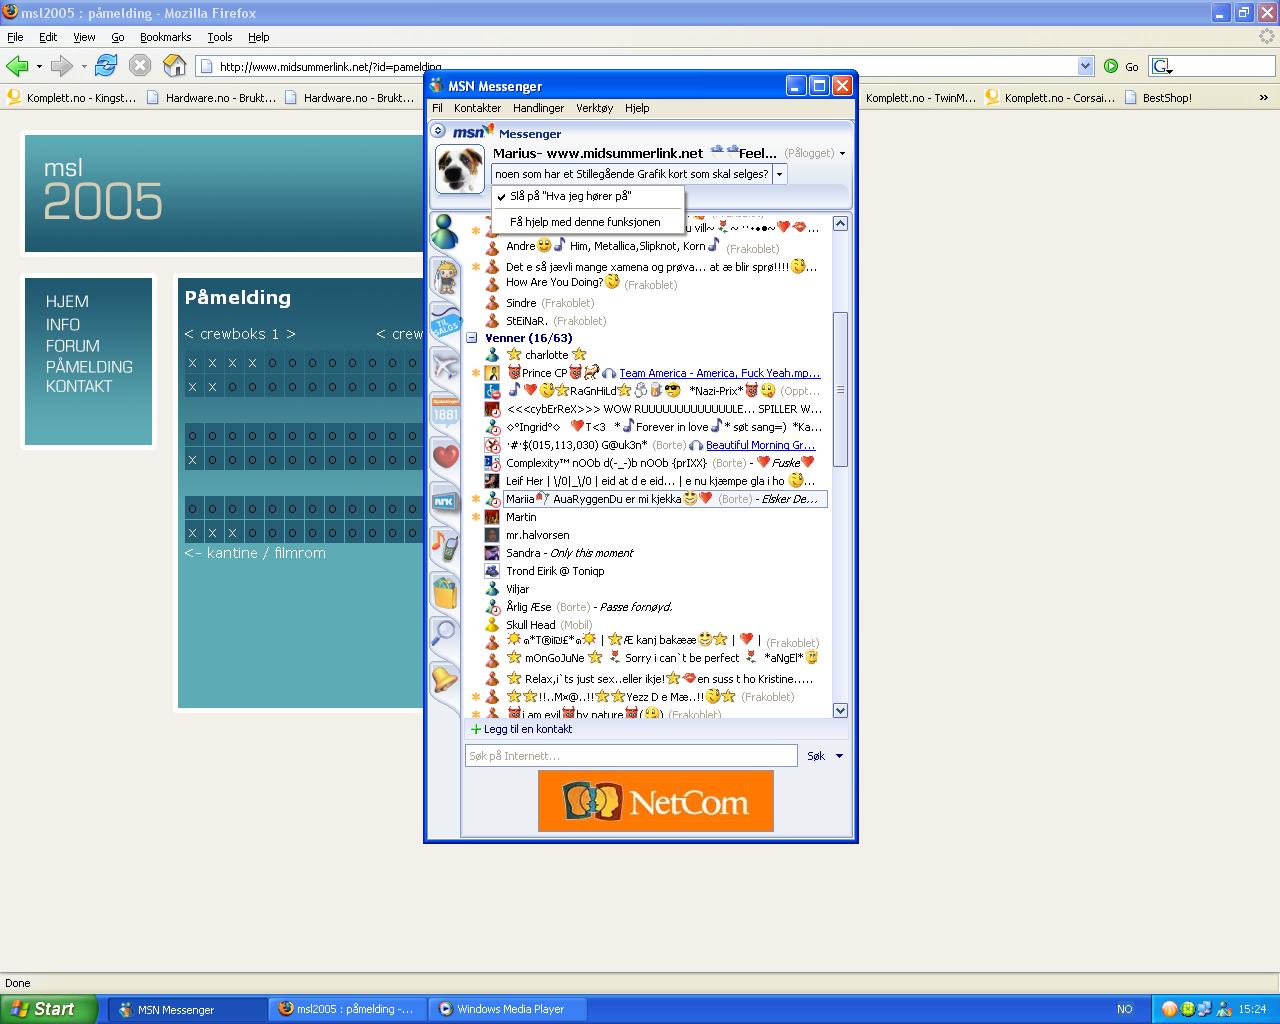Open 'Team America' song link by Prince CP

click(719, 373)
